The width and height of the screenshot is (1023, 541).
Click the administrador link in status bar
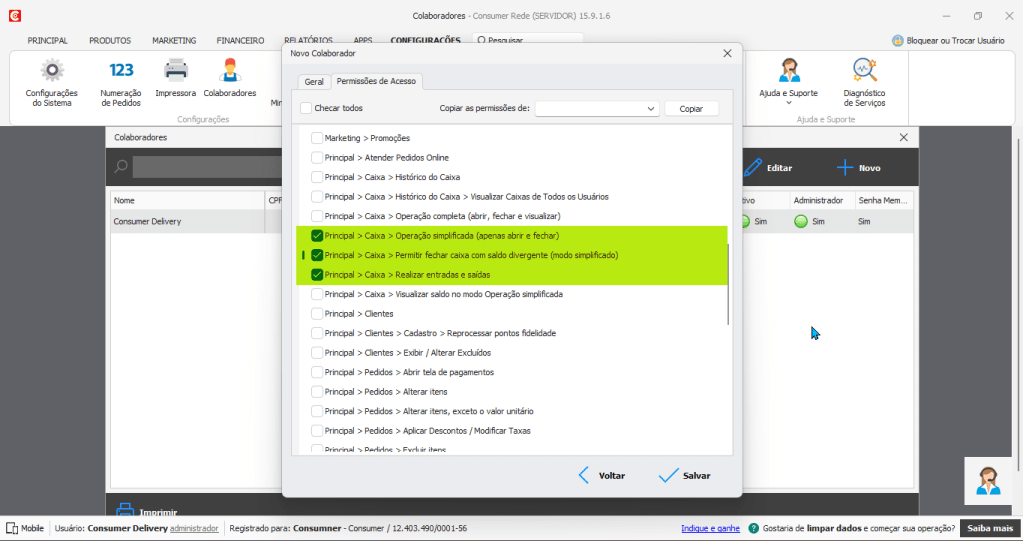tap(194, 528)
